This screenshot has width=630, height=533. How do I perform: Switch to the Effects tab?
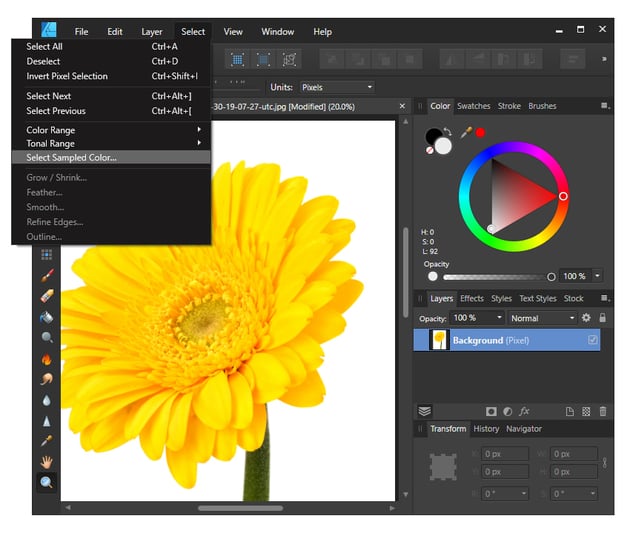(472, 298)
